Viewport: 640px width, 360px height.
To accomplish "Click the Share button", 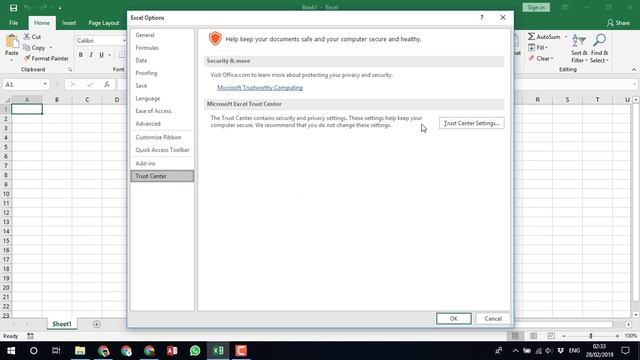I will [x=618, y=23].
